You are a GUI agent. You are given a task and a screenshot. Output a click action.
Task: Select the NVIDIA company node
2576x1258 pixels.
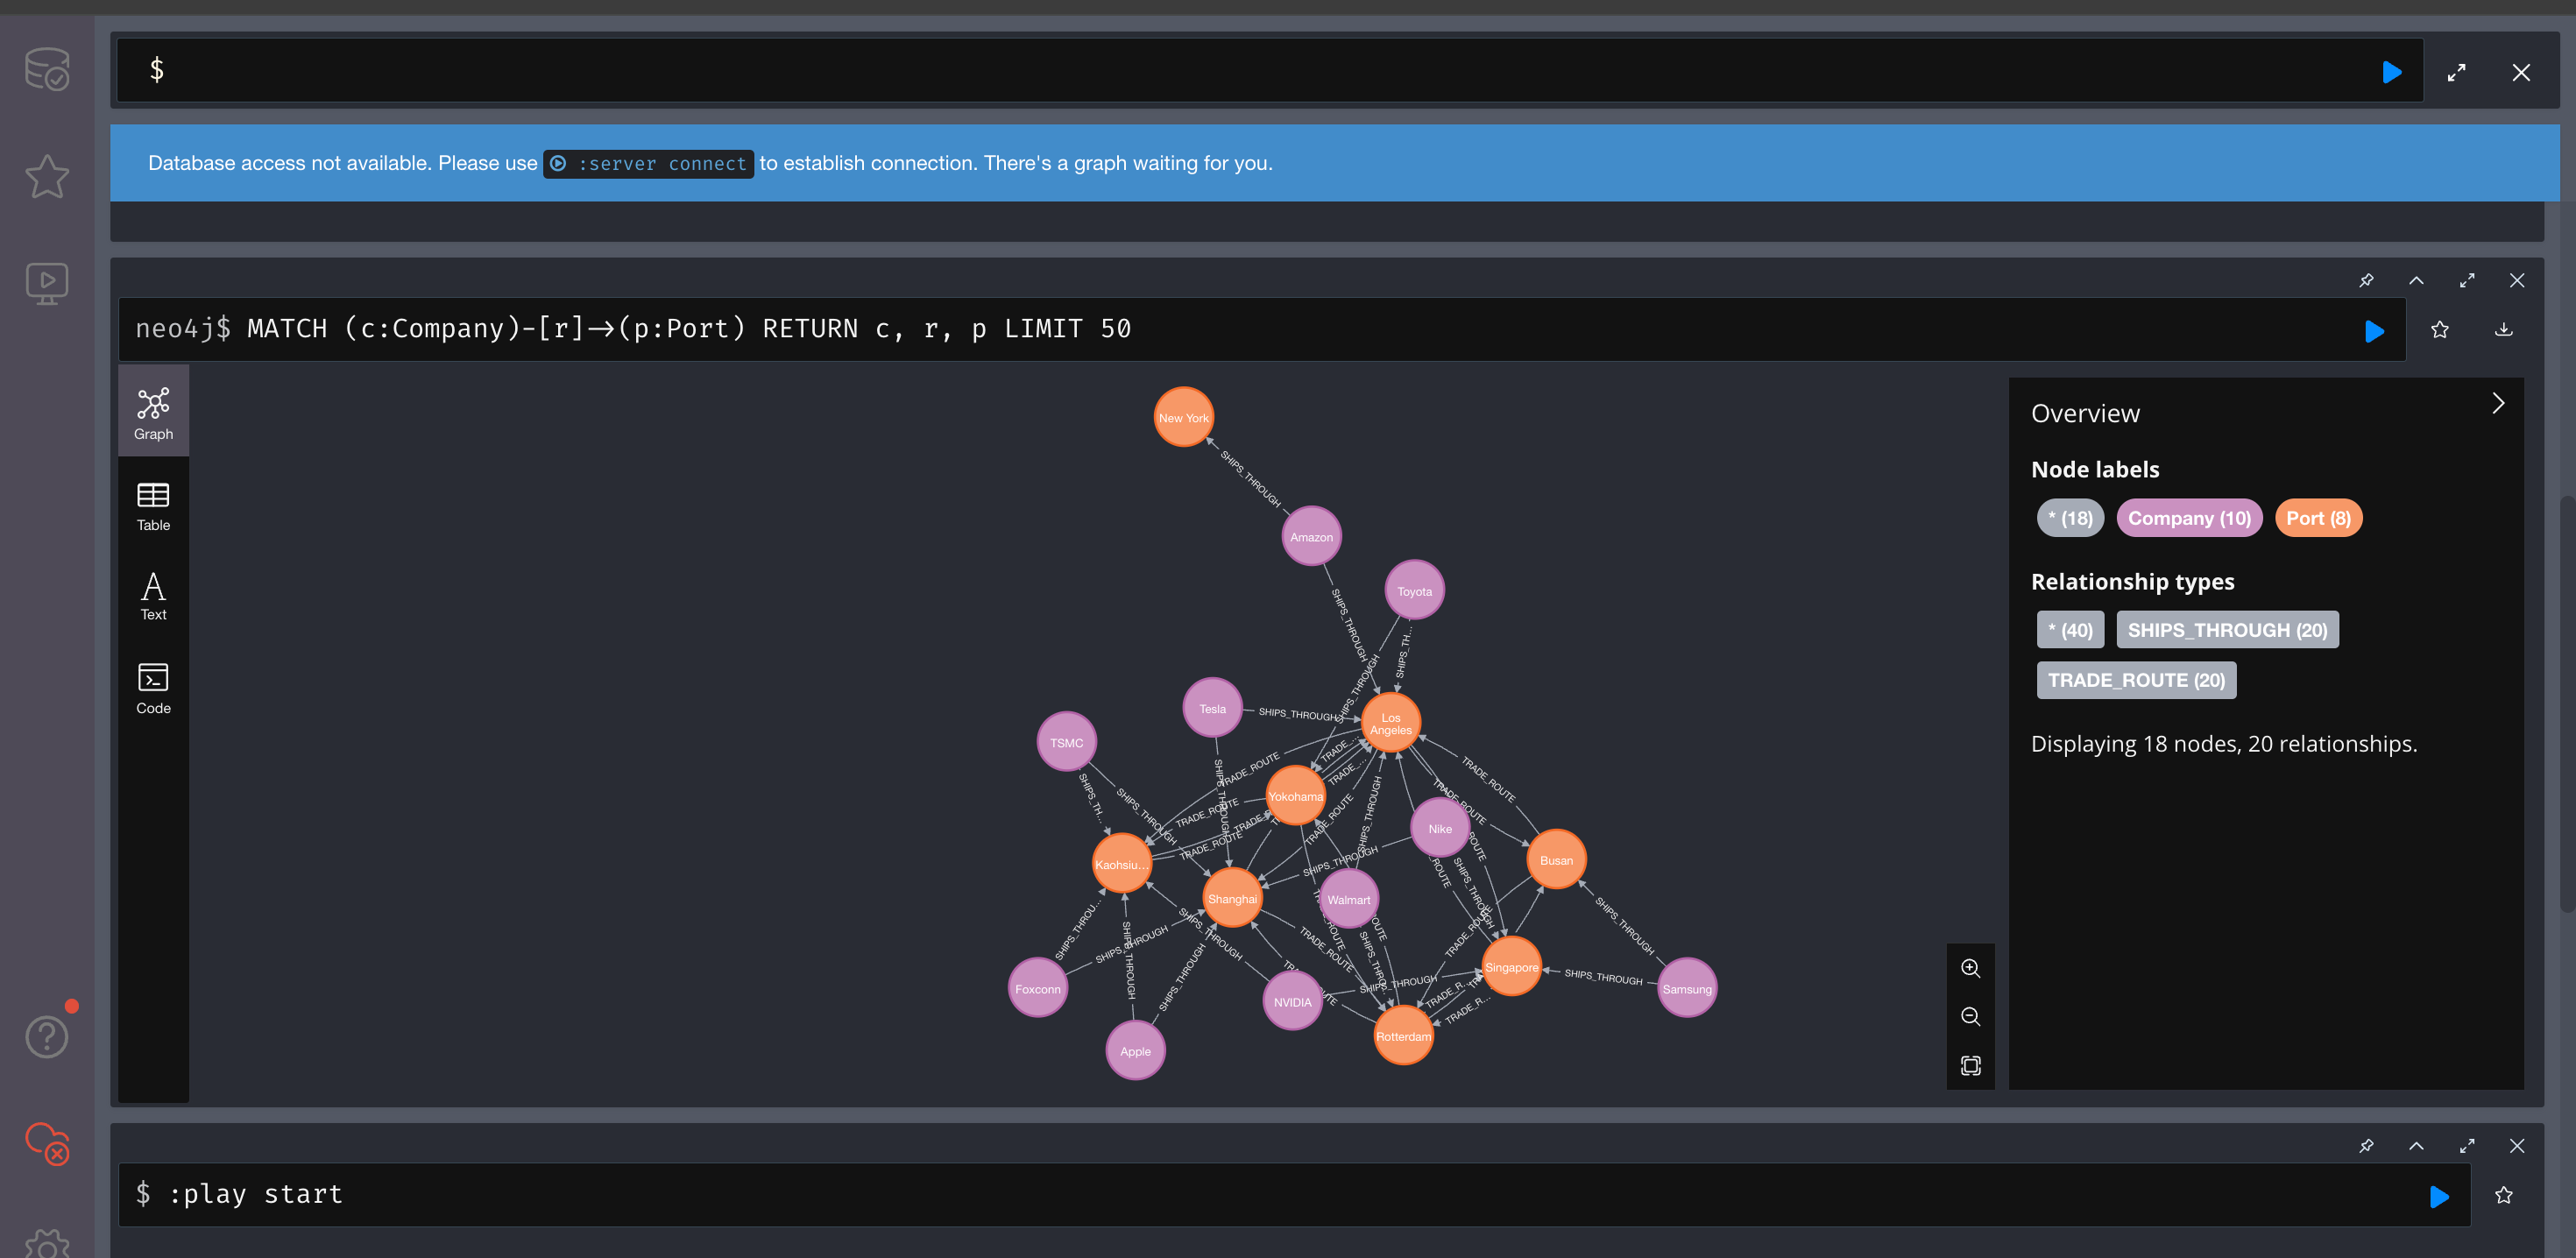tap(1292, 1001)
